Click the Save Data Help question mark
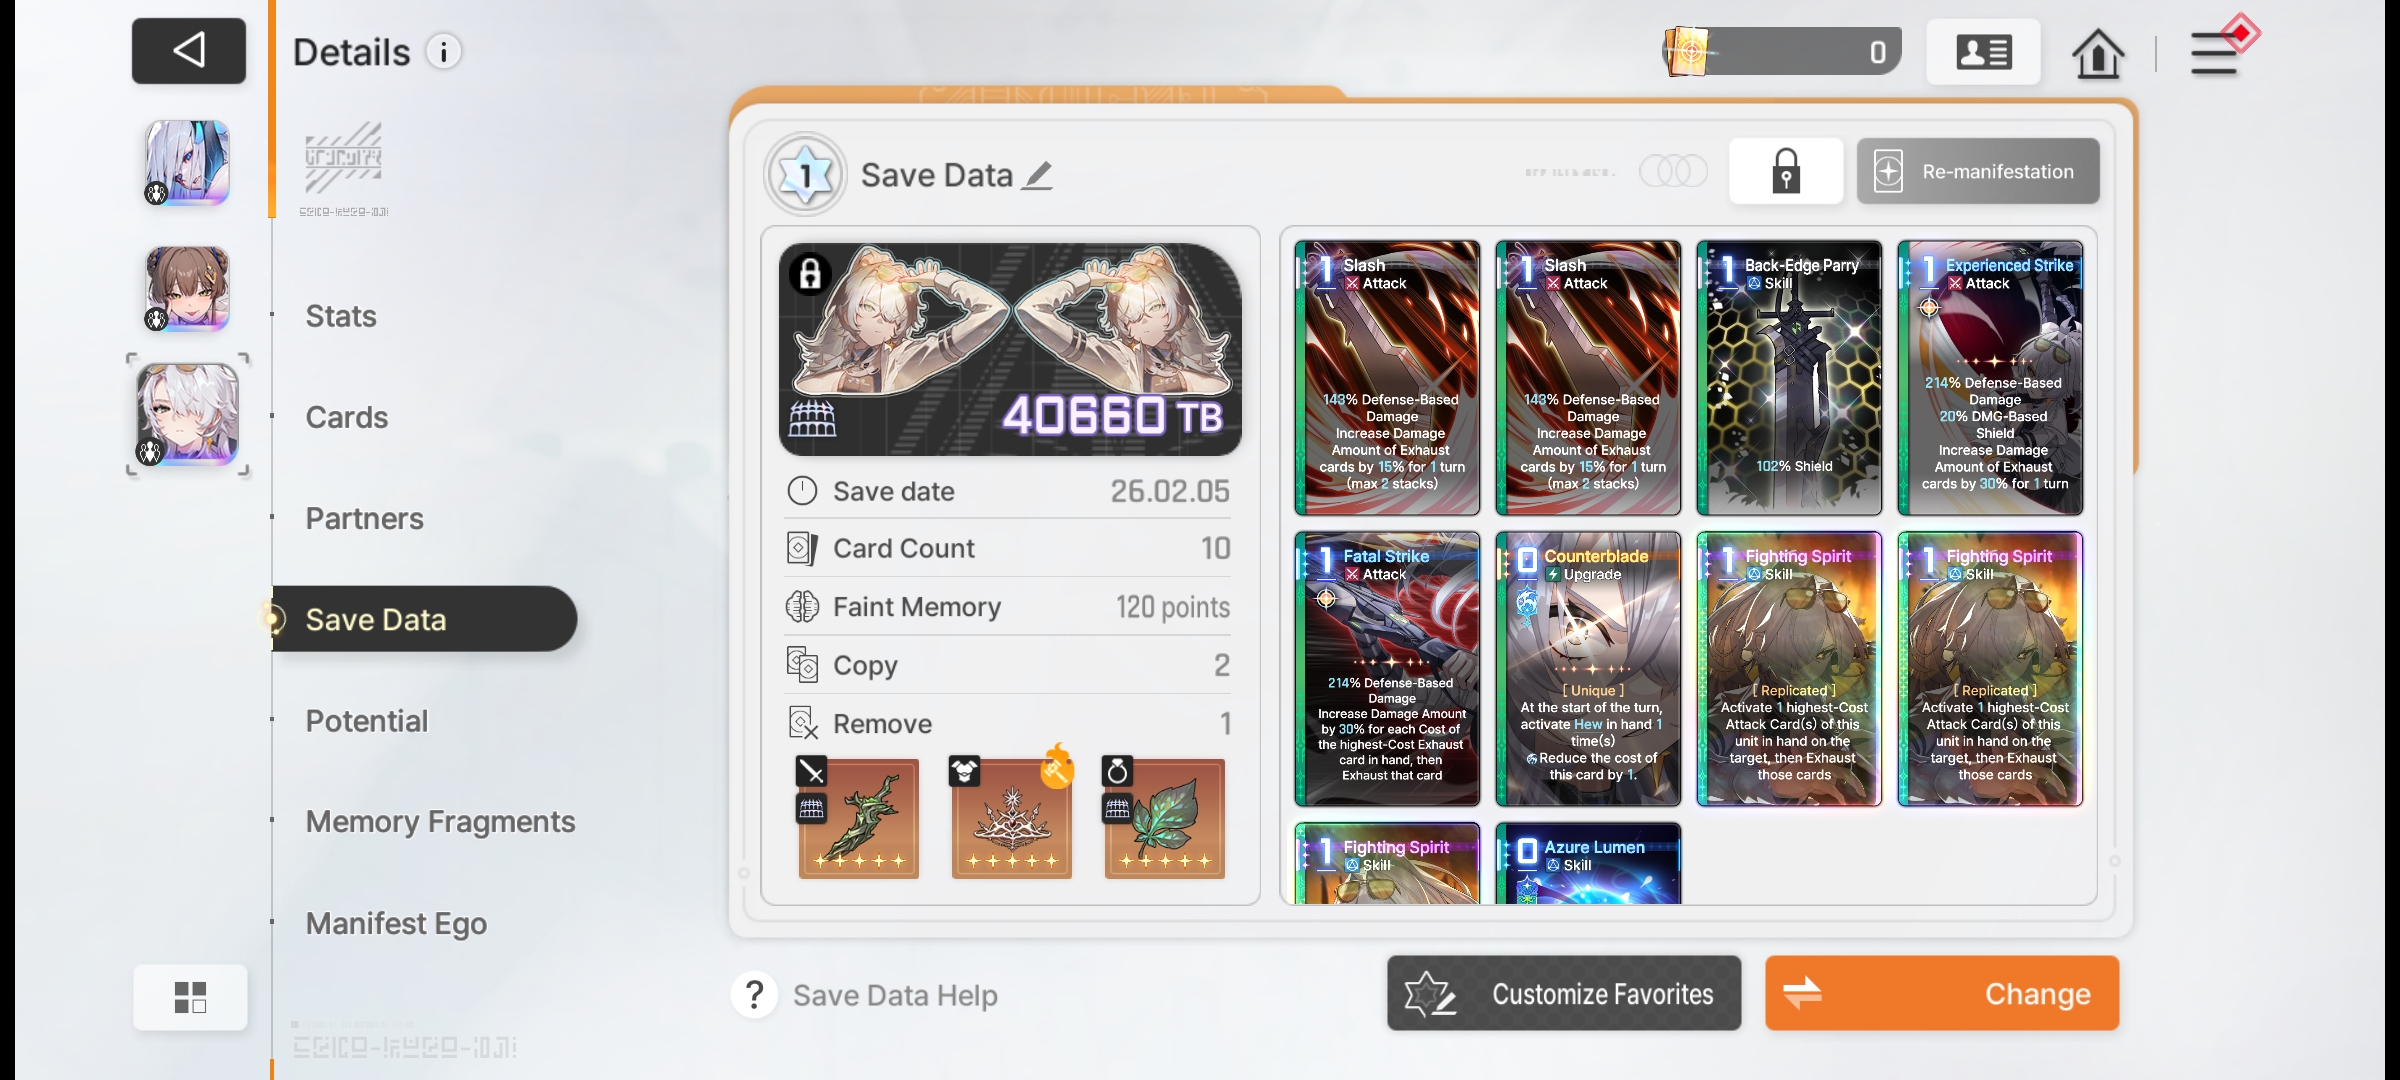Screen dimensions: 2400x1080 click(755, 995)
